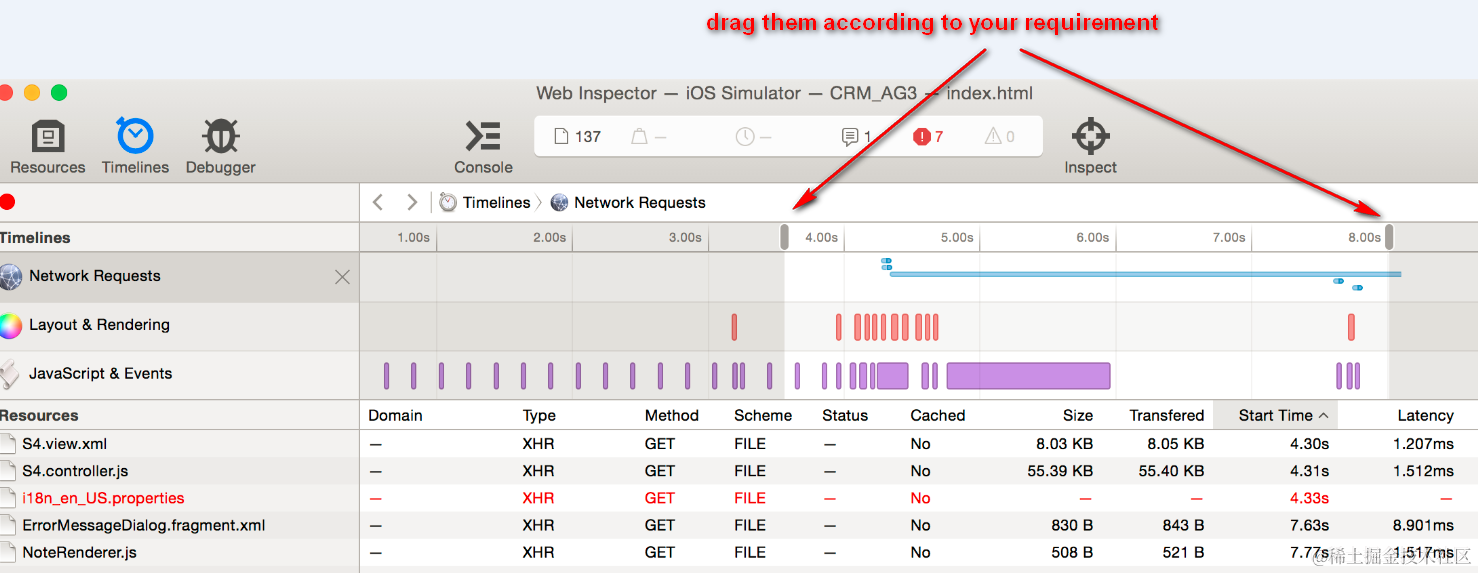
Task: Click the long blue network request bar
Action: (x=1145, y=274)
